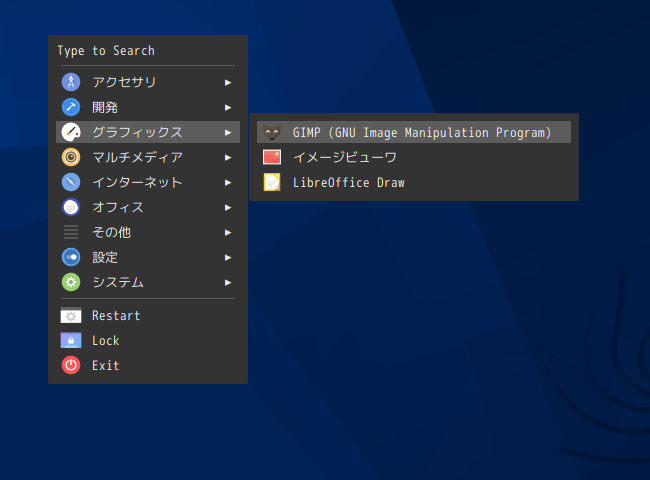Image resolution: width=650 pixels, height=480 pixels.
Task: Click the インターネット globe icon
Action: (71, 182)
